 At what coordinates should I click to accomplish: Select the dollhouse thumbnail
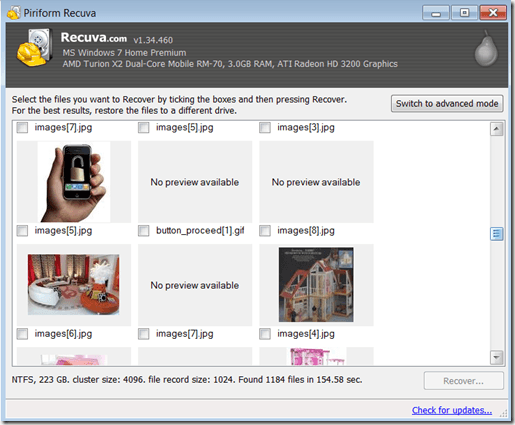[x=316, y=285]
